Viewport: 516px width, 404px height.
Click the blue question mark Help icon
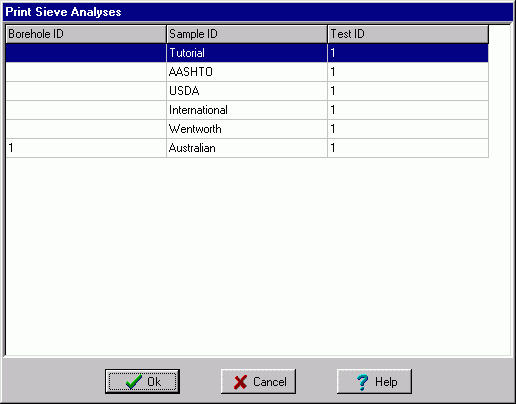[362, 382]
